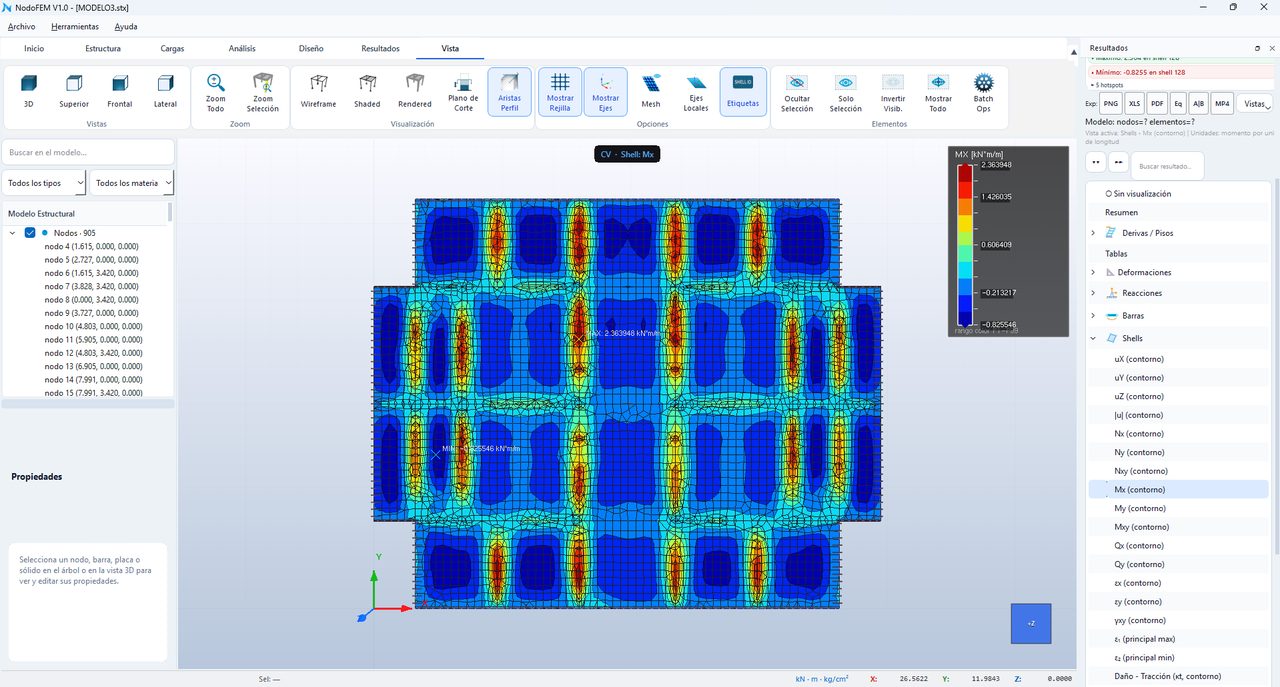The image size is (1280, 687).
Task: Select the Frontal view cube
Action: 120,91
